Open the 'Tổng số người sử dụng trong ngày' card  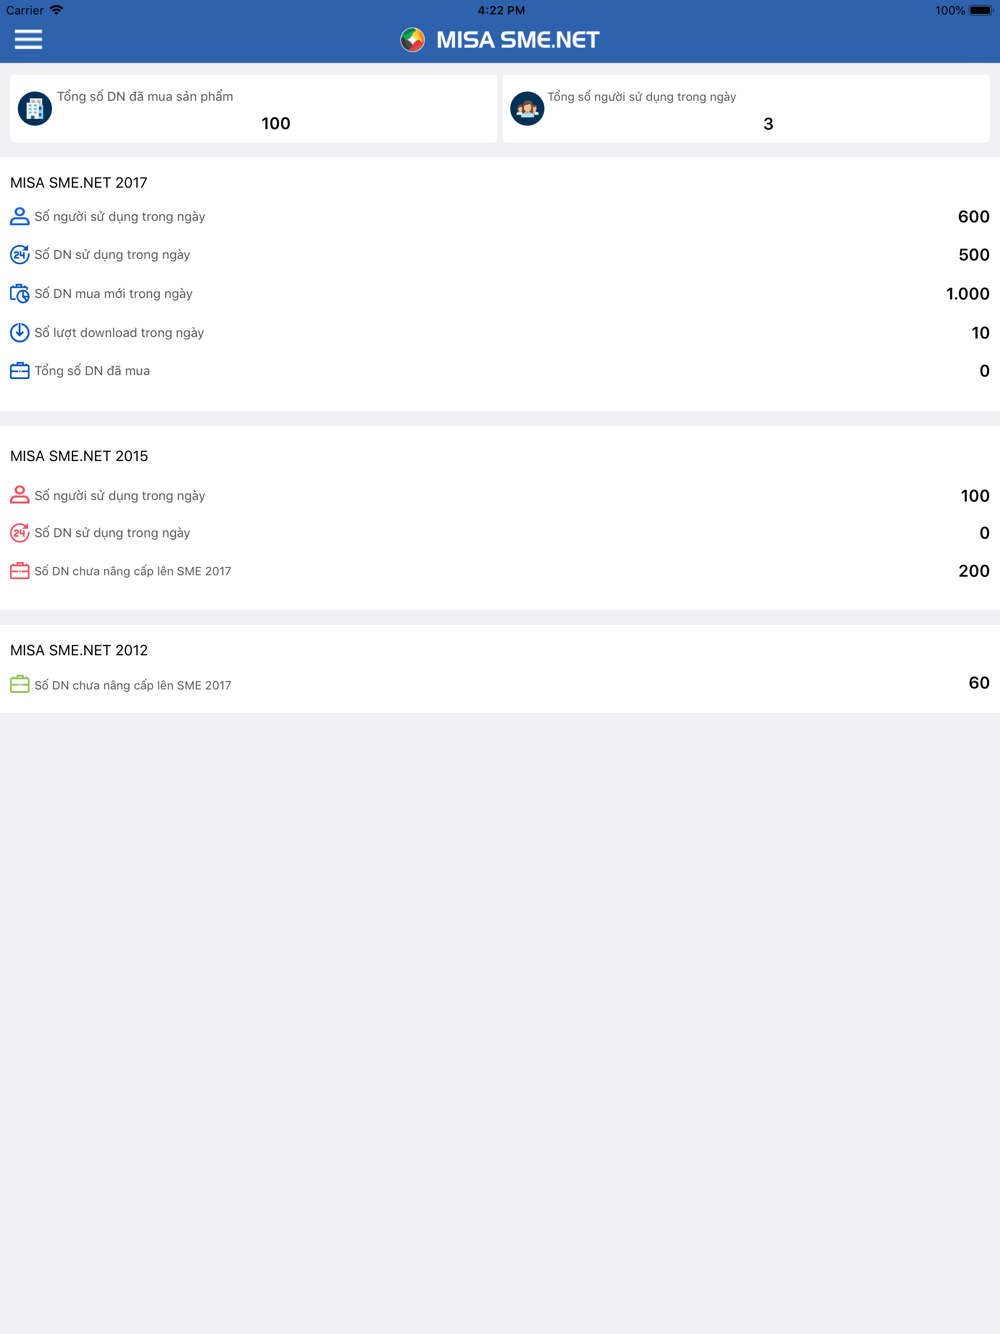[746, 109]
